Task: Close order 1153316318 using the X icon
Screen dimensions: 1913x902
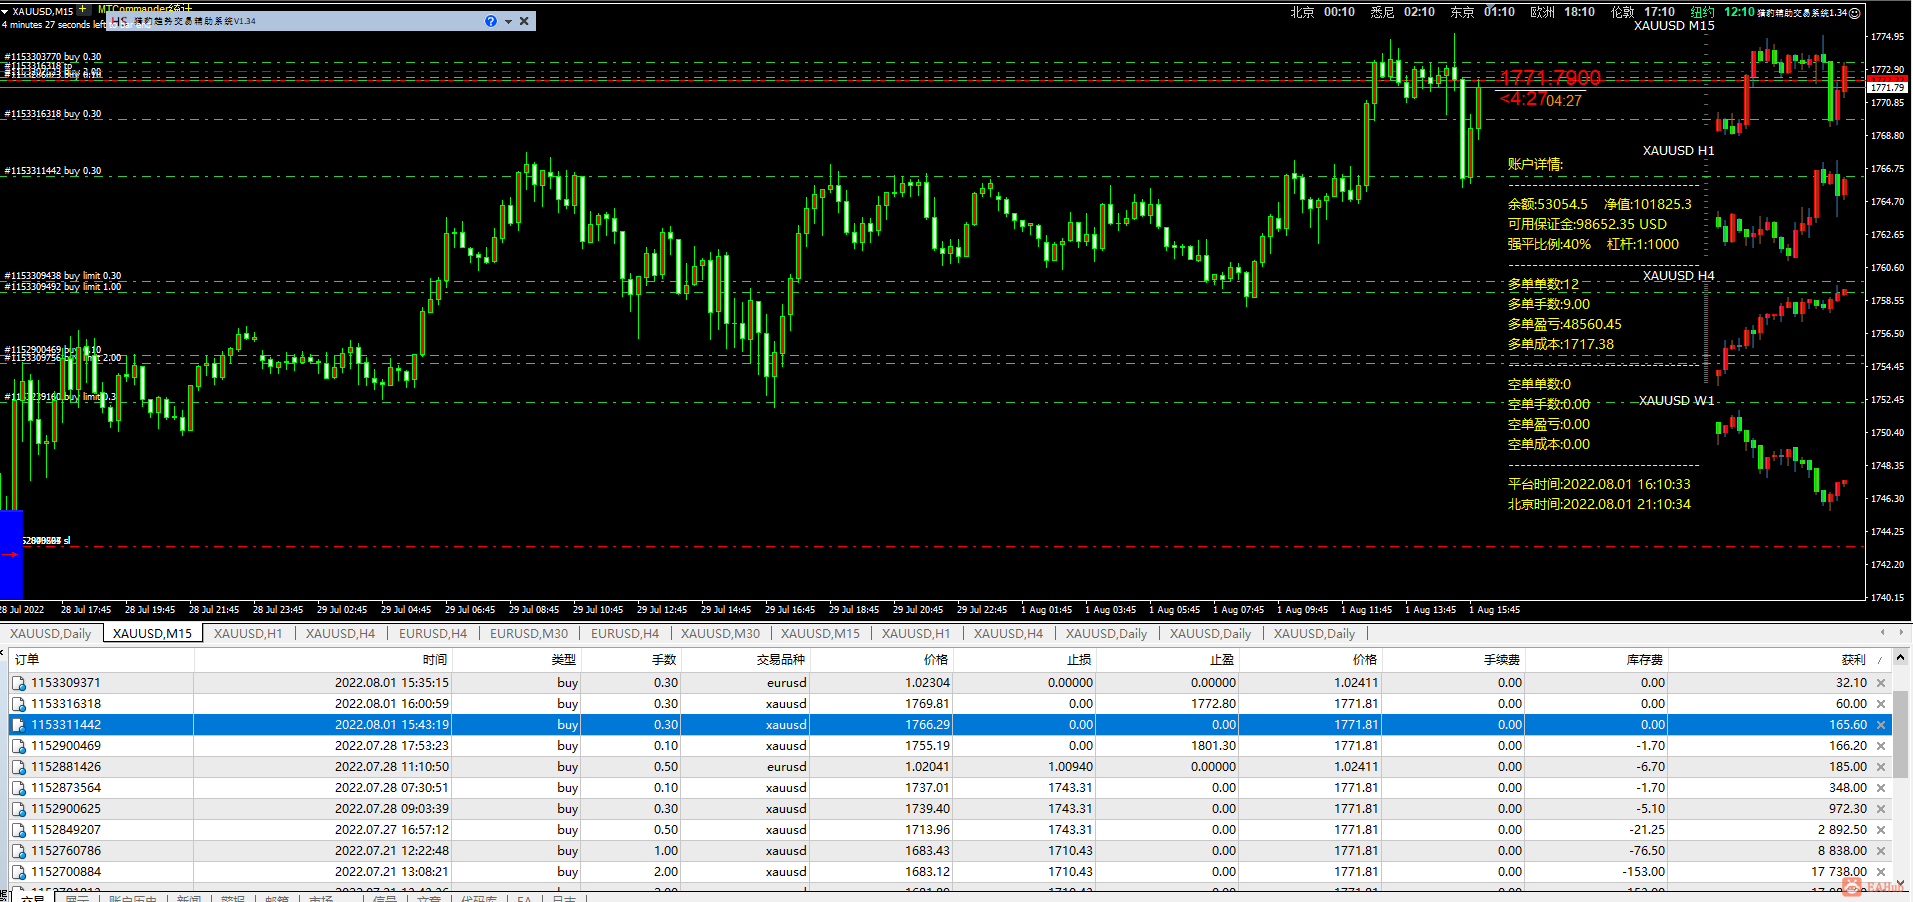Action: click(x=1881, y=704)
